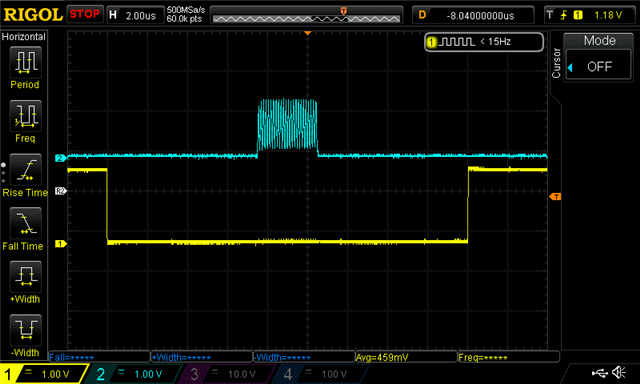Viewport: 640px width, 384px height.
Task: Click the waveform memory position bar
Action: pos(306,16)
